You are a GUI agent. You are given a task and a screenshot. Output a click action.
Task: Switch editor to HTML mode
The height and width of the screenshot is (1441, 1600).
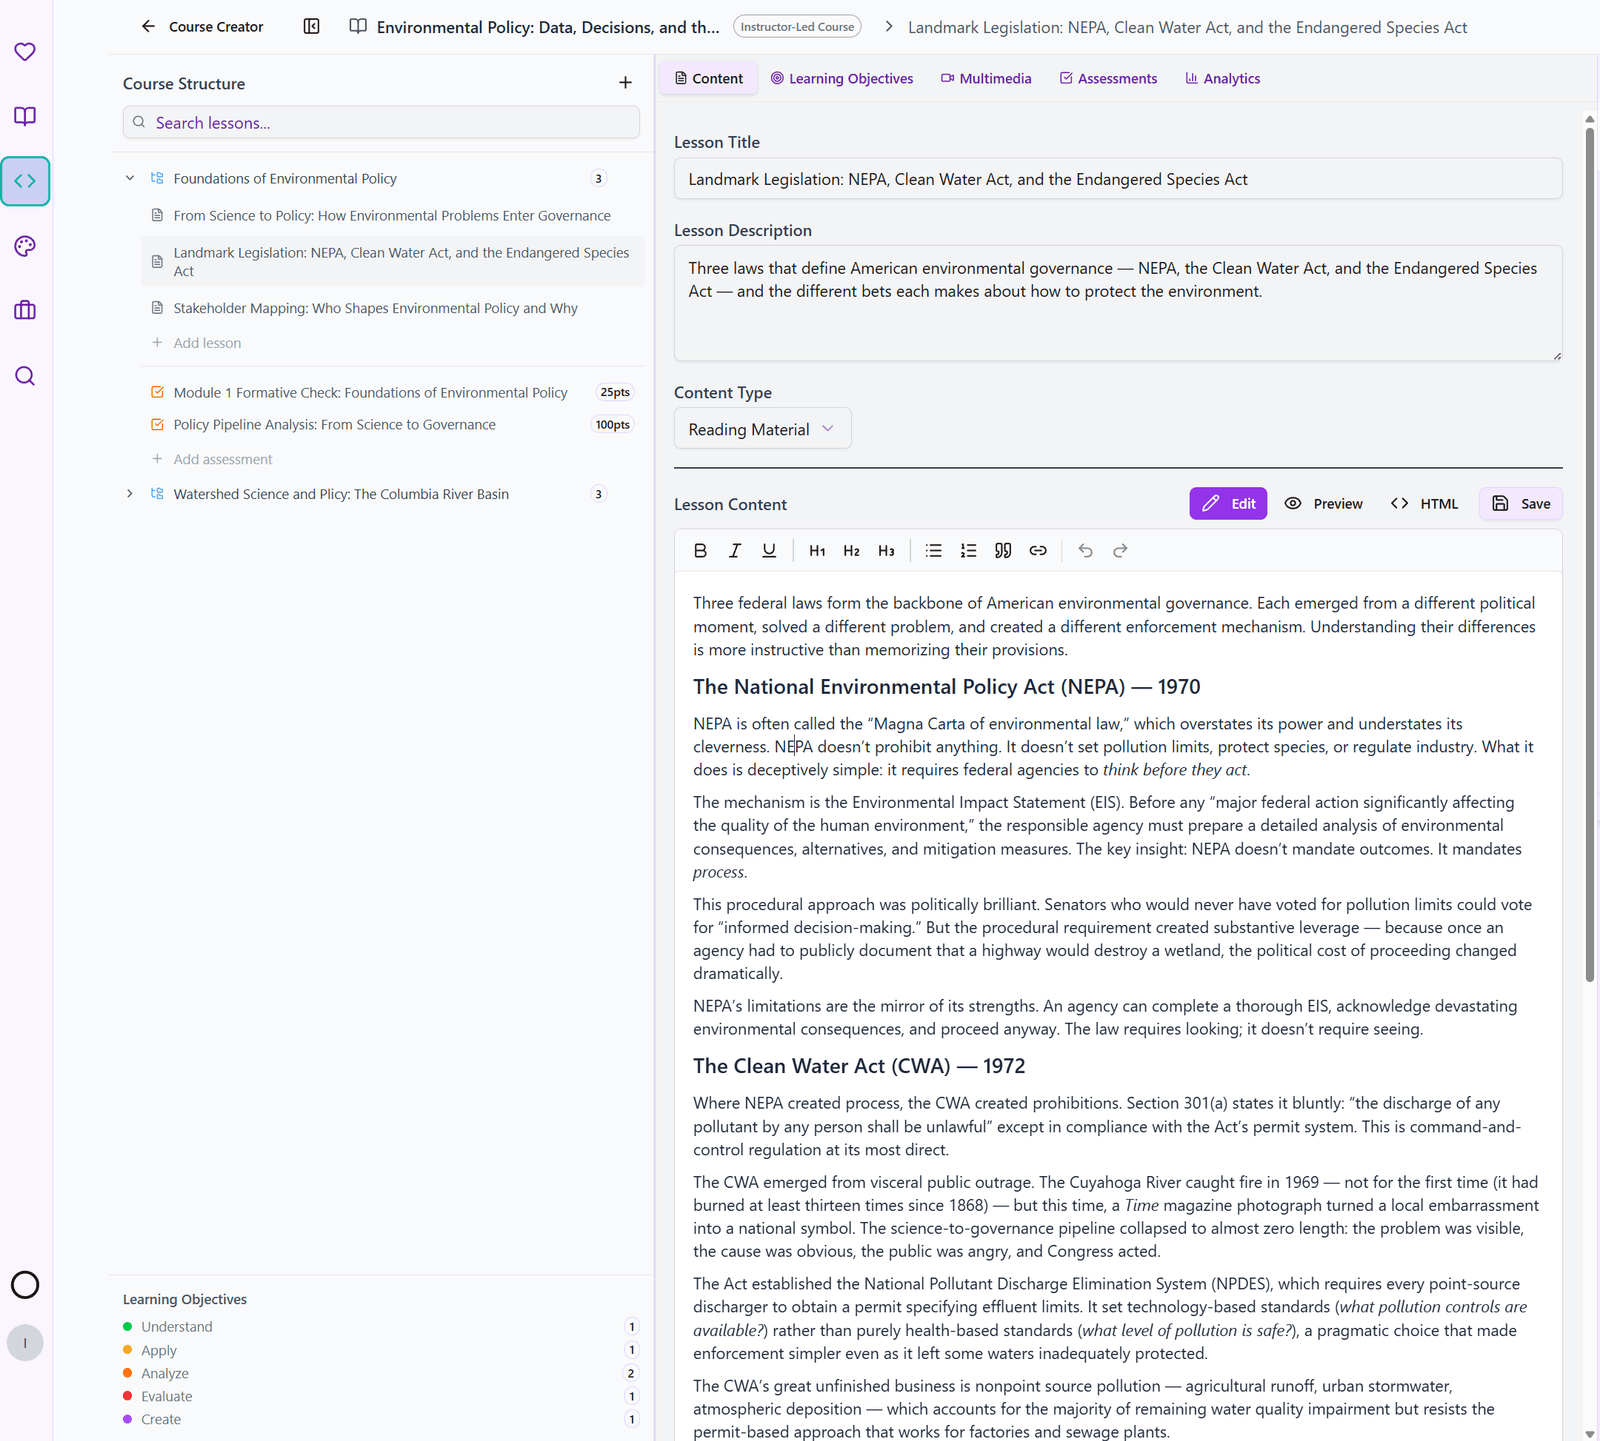pyautogui.click(x=1425, y=504)
